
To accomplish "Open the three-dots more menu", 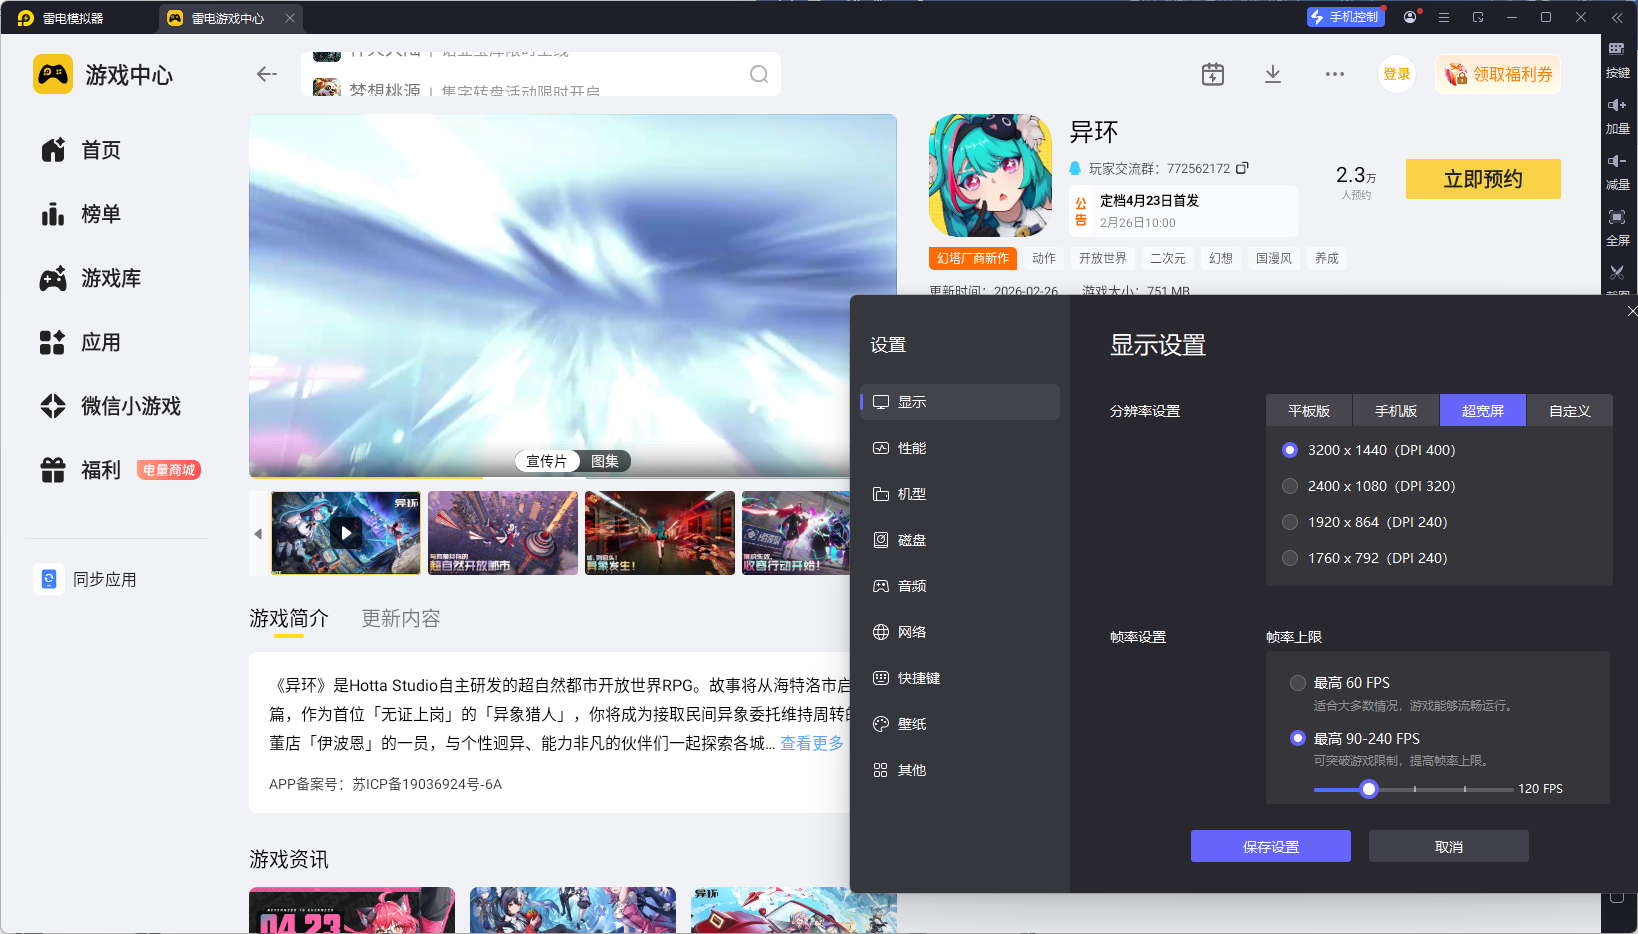I will coord(1335,74).
